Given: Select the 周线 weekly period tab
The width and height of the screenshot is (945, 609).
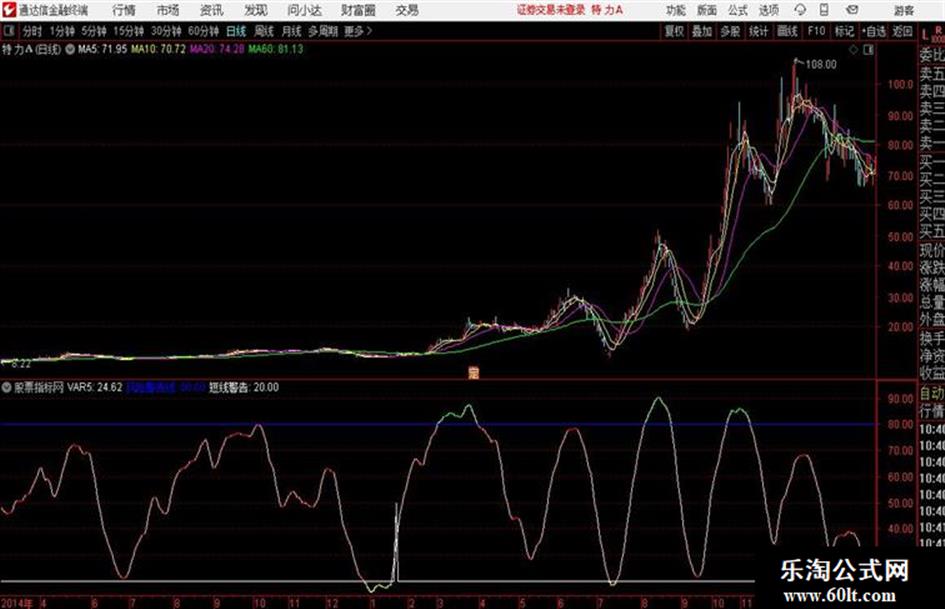Looking at the screenshot, I should (264, 31).
